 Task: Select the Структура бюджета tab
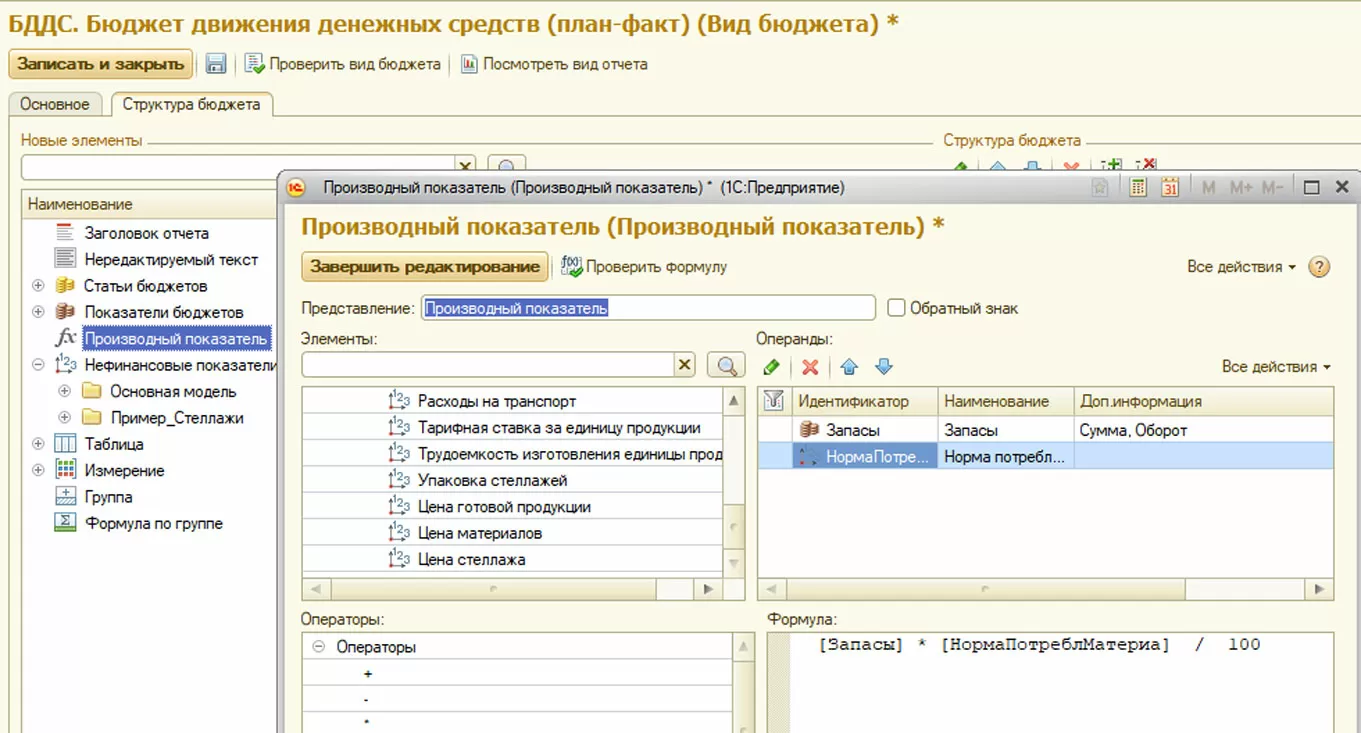191,104
